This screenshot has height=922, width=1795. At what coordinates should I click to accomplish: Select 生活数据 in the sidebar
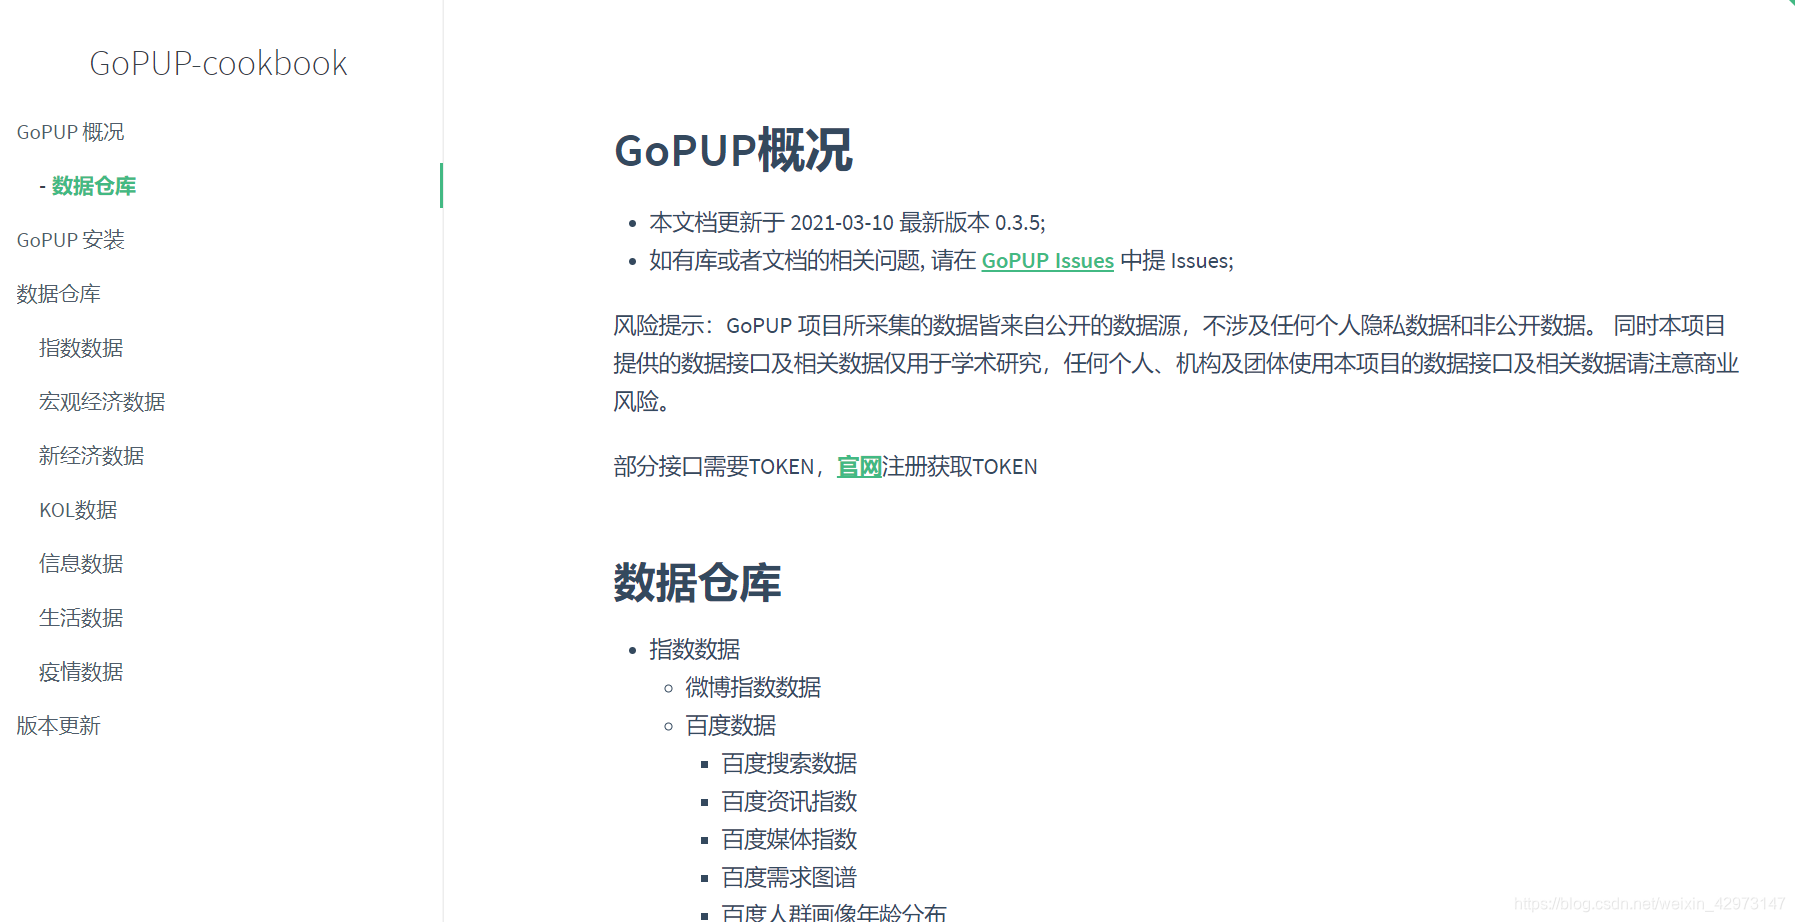81,617
